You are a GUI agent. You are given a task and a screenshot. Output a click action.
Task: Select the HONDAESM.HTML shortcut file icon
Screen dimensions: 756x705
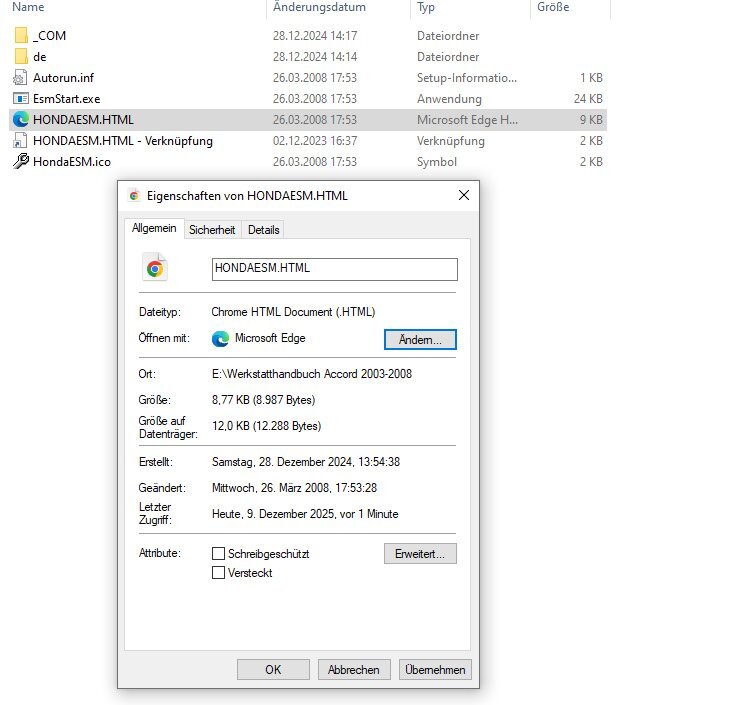pos(21,141)
